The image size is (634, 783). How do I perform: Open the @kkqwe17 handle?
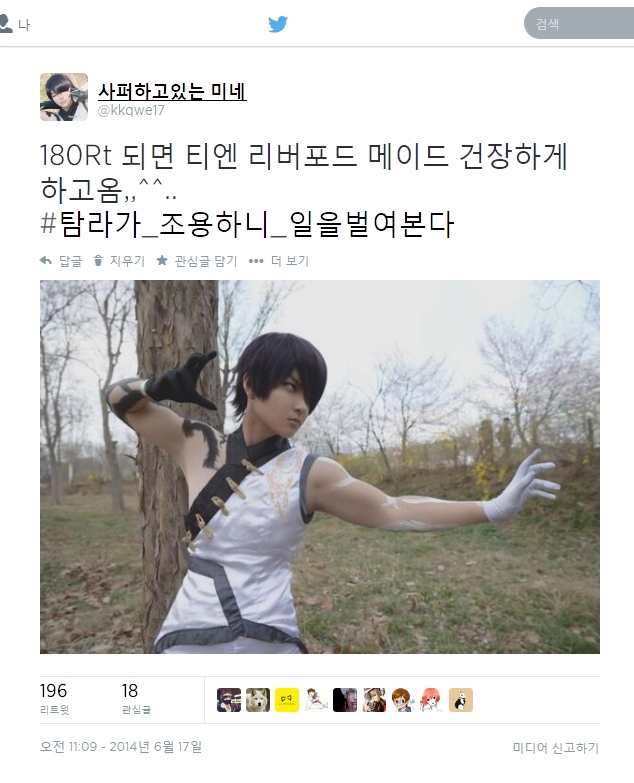[131, 110]
